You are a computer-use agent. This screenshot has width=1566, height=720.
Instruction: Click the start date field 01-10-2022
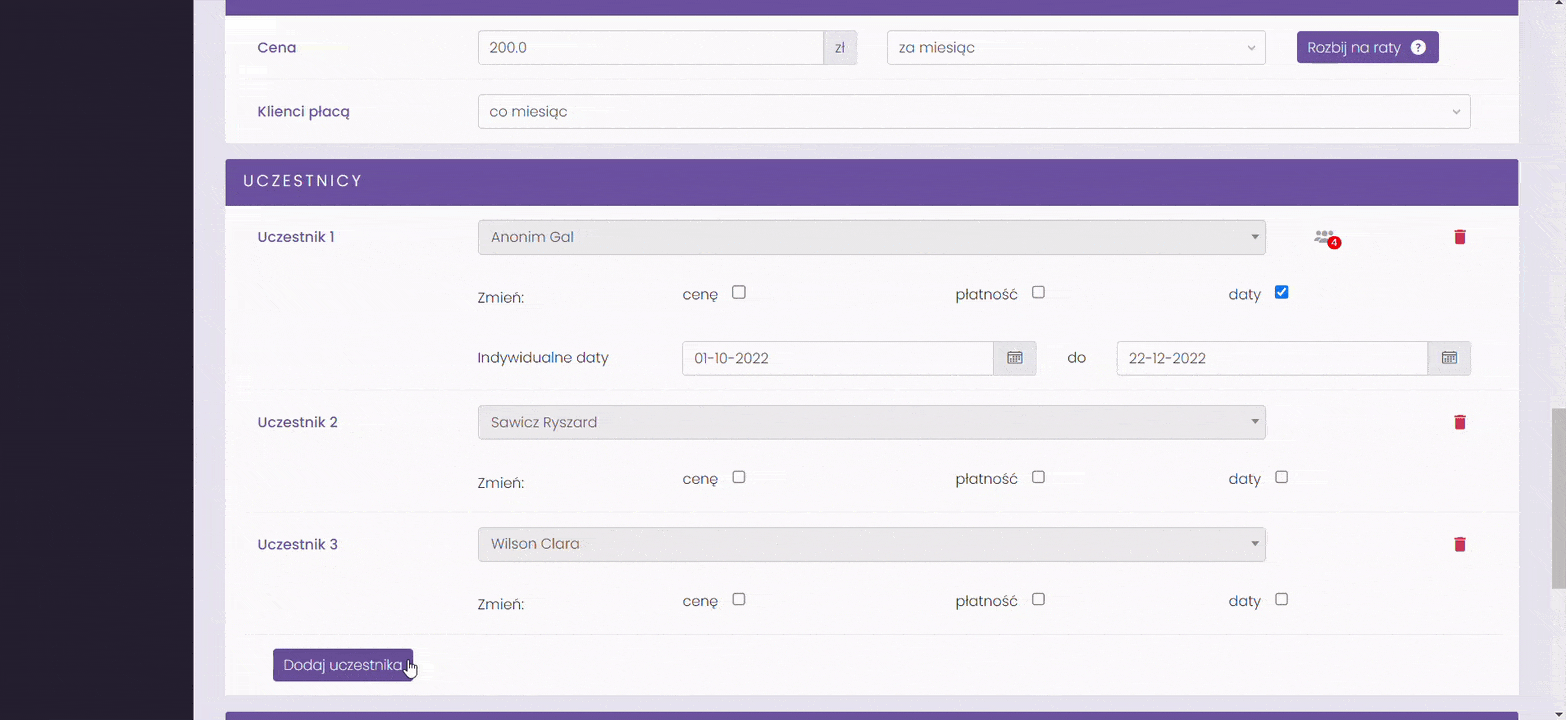[x=838, y=358]
